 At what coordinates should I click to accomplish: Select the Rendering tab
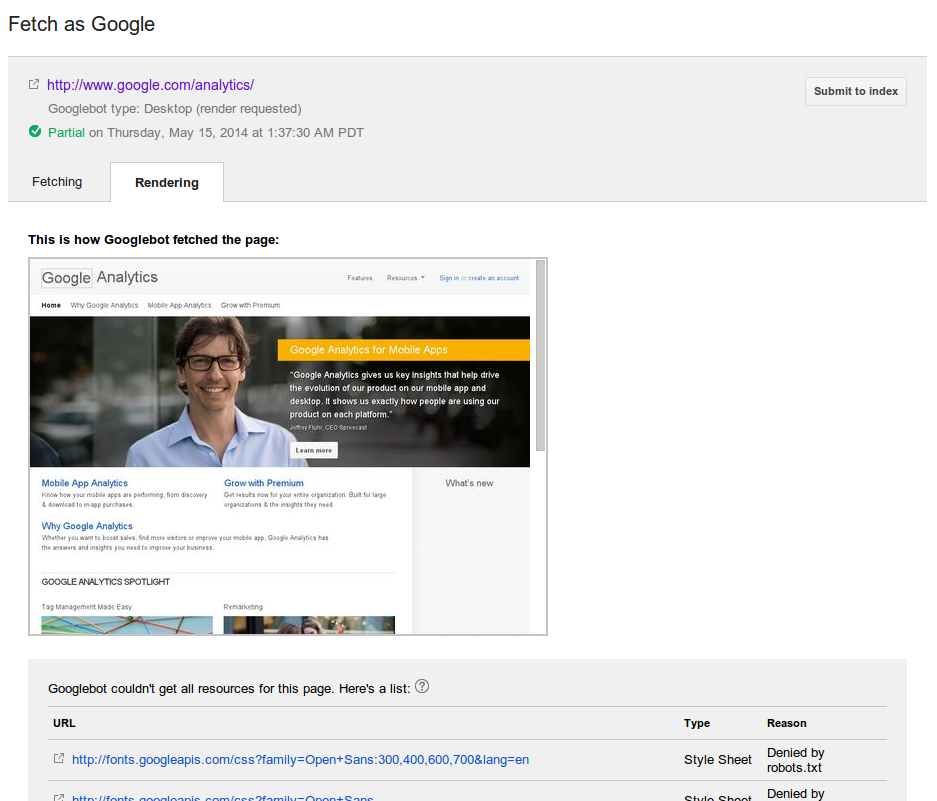pyautogui.click(x=167, y=182)
